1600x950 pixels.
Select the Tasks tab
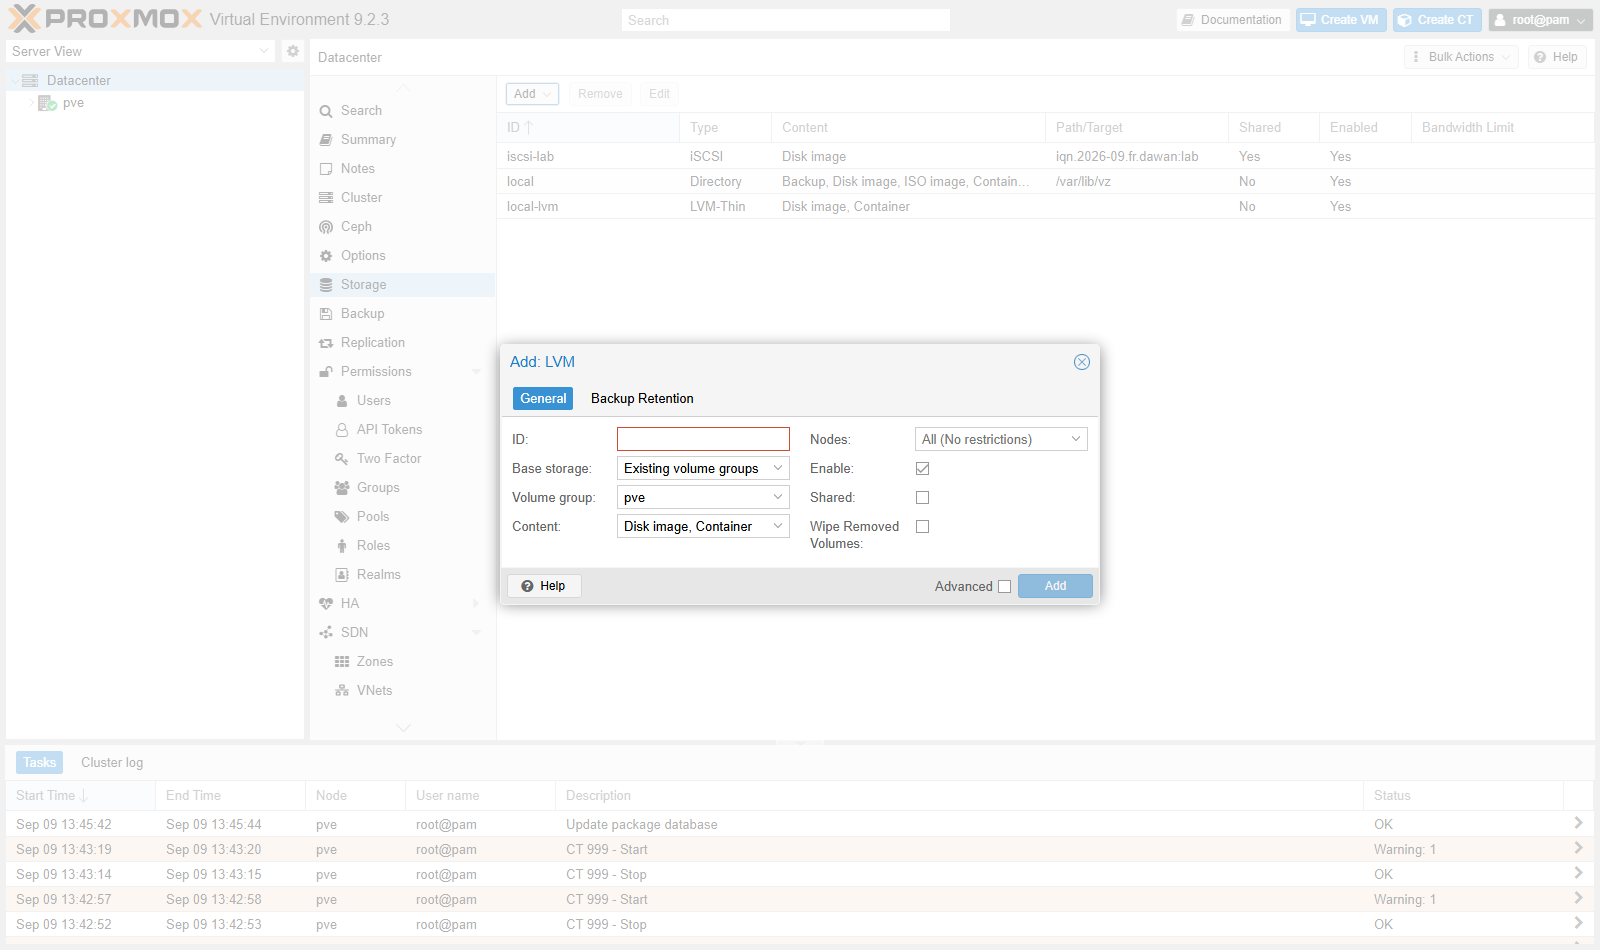tap(40, 762)
